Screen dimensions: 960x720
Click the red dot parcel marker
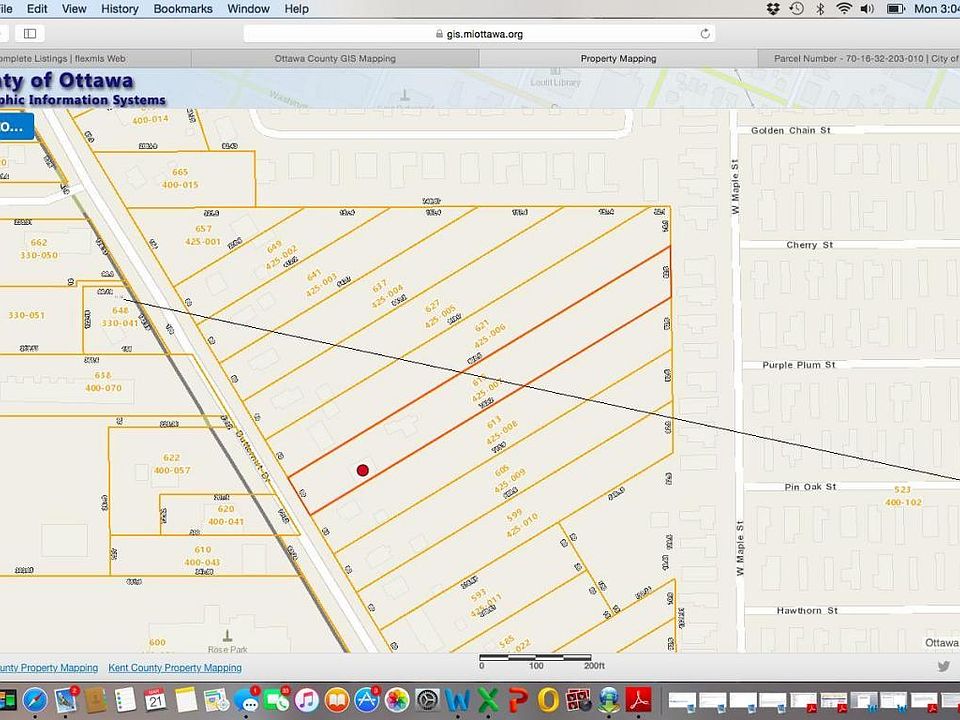point(362,470)
